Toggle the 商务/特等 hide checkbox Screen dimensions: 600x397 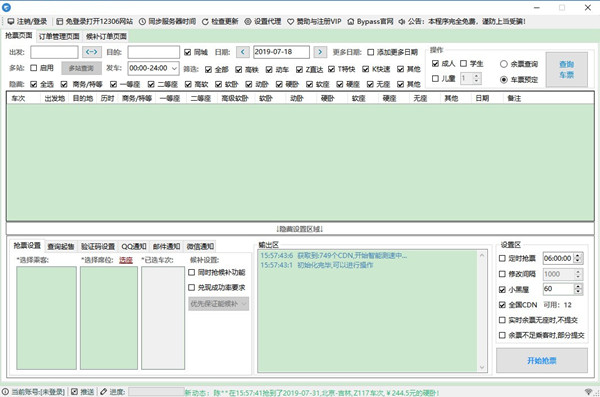(x=64, y=84)
